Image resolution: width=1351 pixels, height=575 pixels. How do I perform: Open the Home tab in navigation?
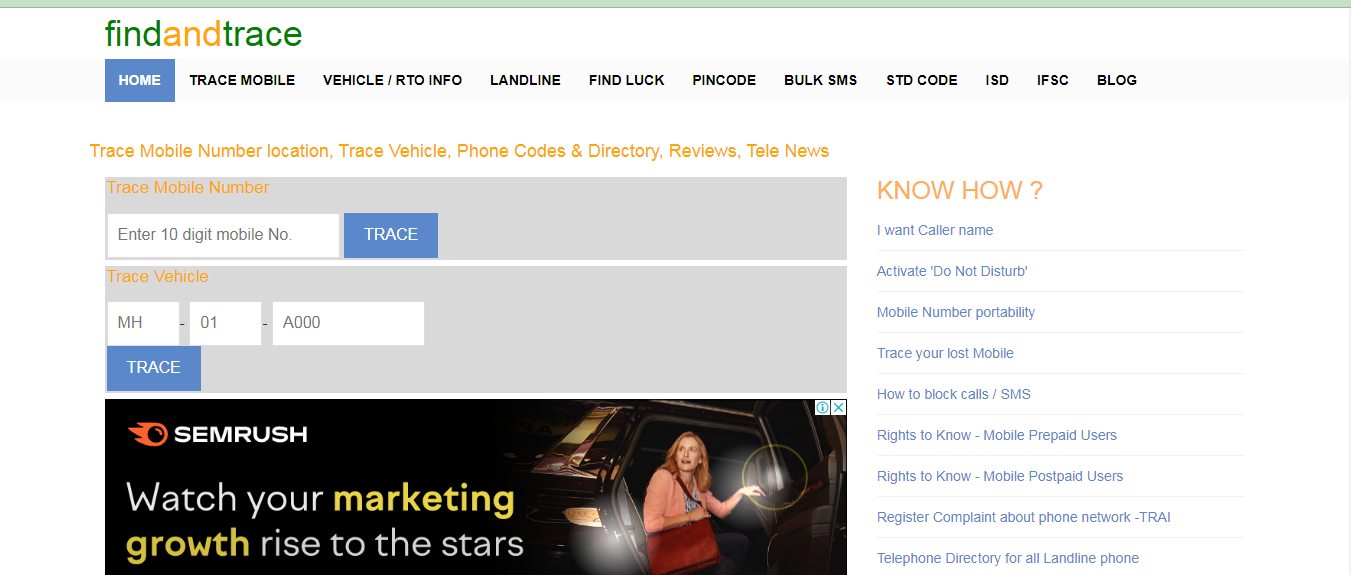(140, 80)
